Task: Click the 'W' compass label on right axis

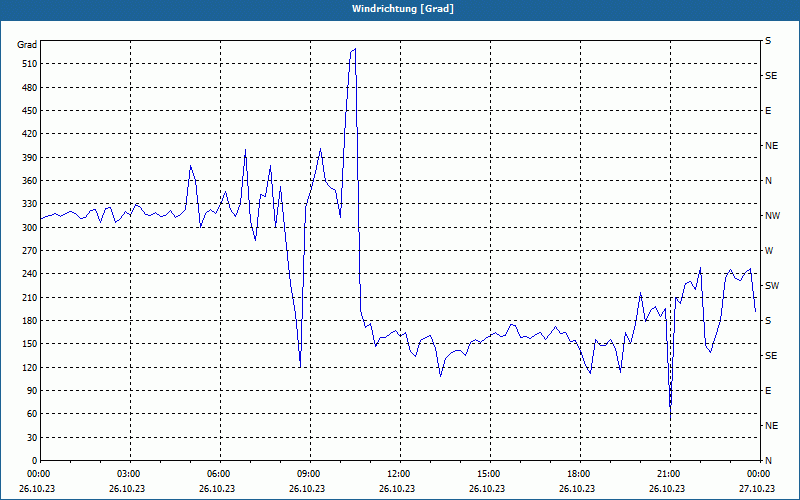Action: click(769, 251)
